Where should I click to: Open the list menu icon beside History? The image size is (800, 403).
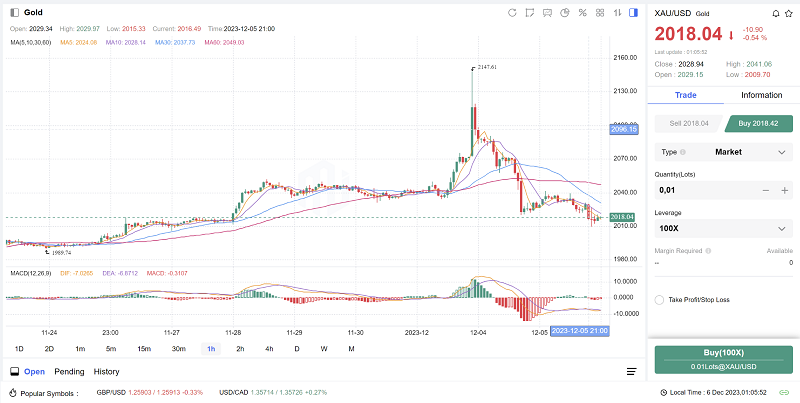click(631, 371)
